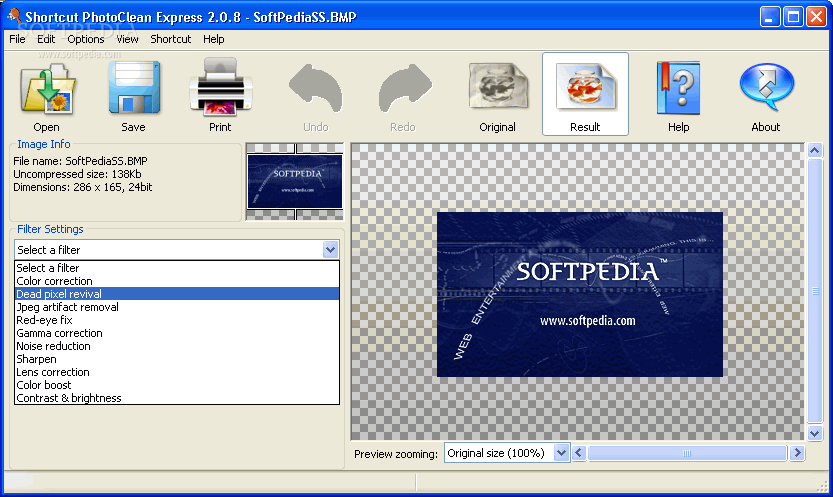The width and height of the screenshot is (833, 497).
Task: Minimize the PhotoClean Express window
Action: tap(770, 17)
